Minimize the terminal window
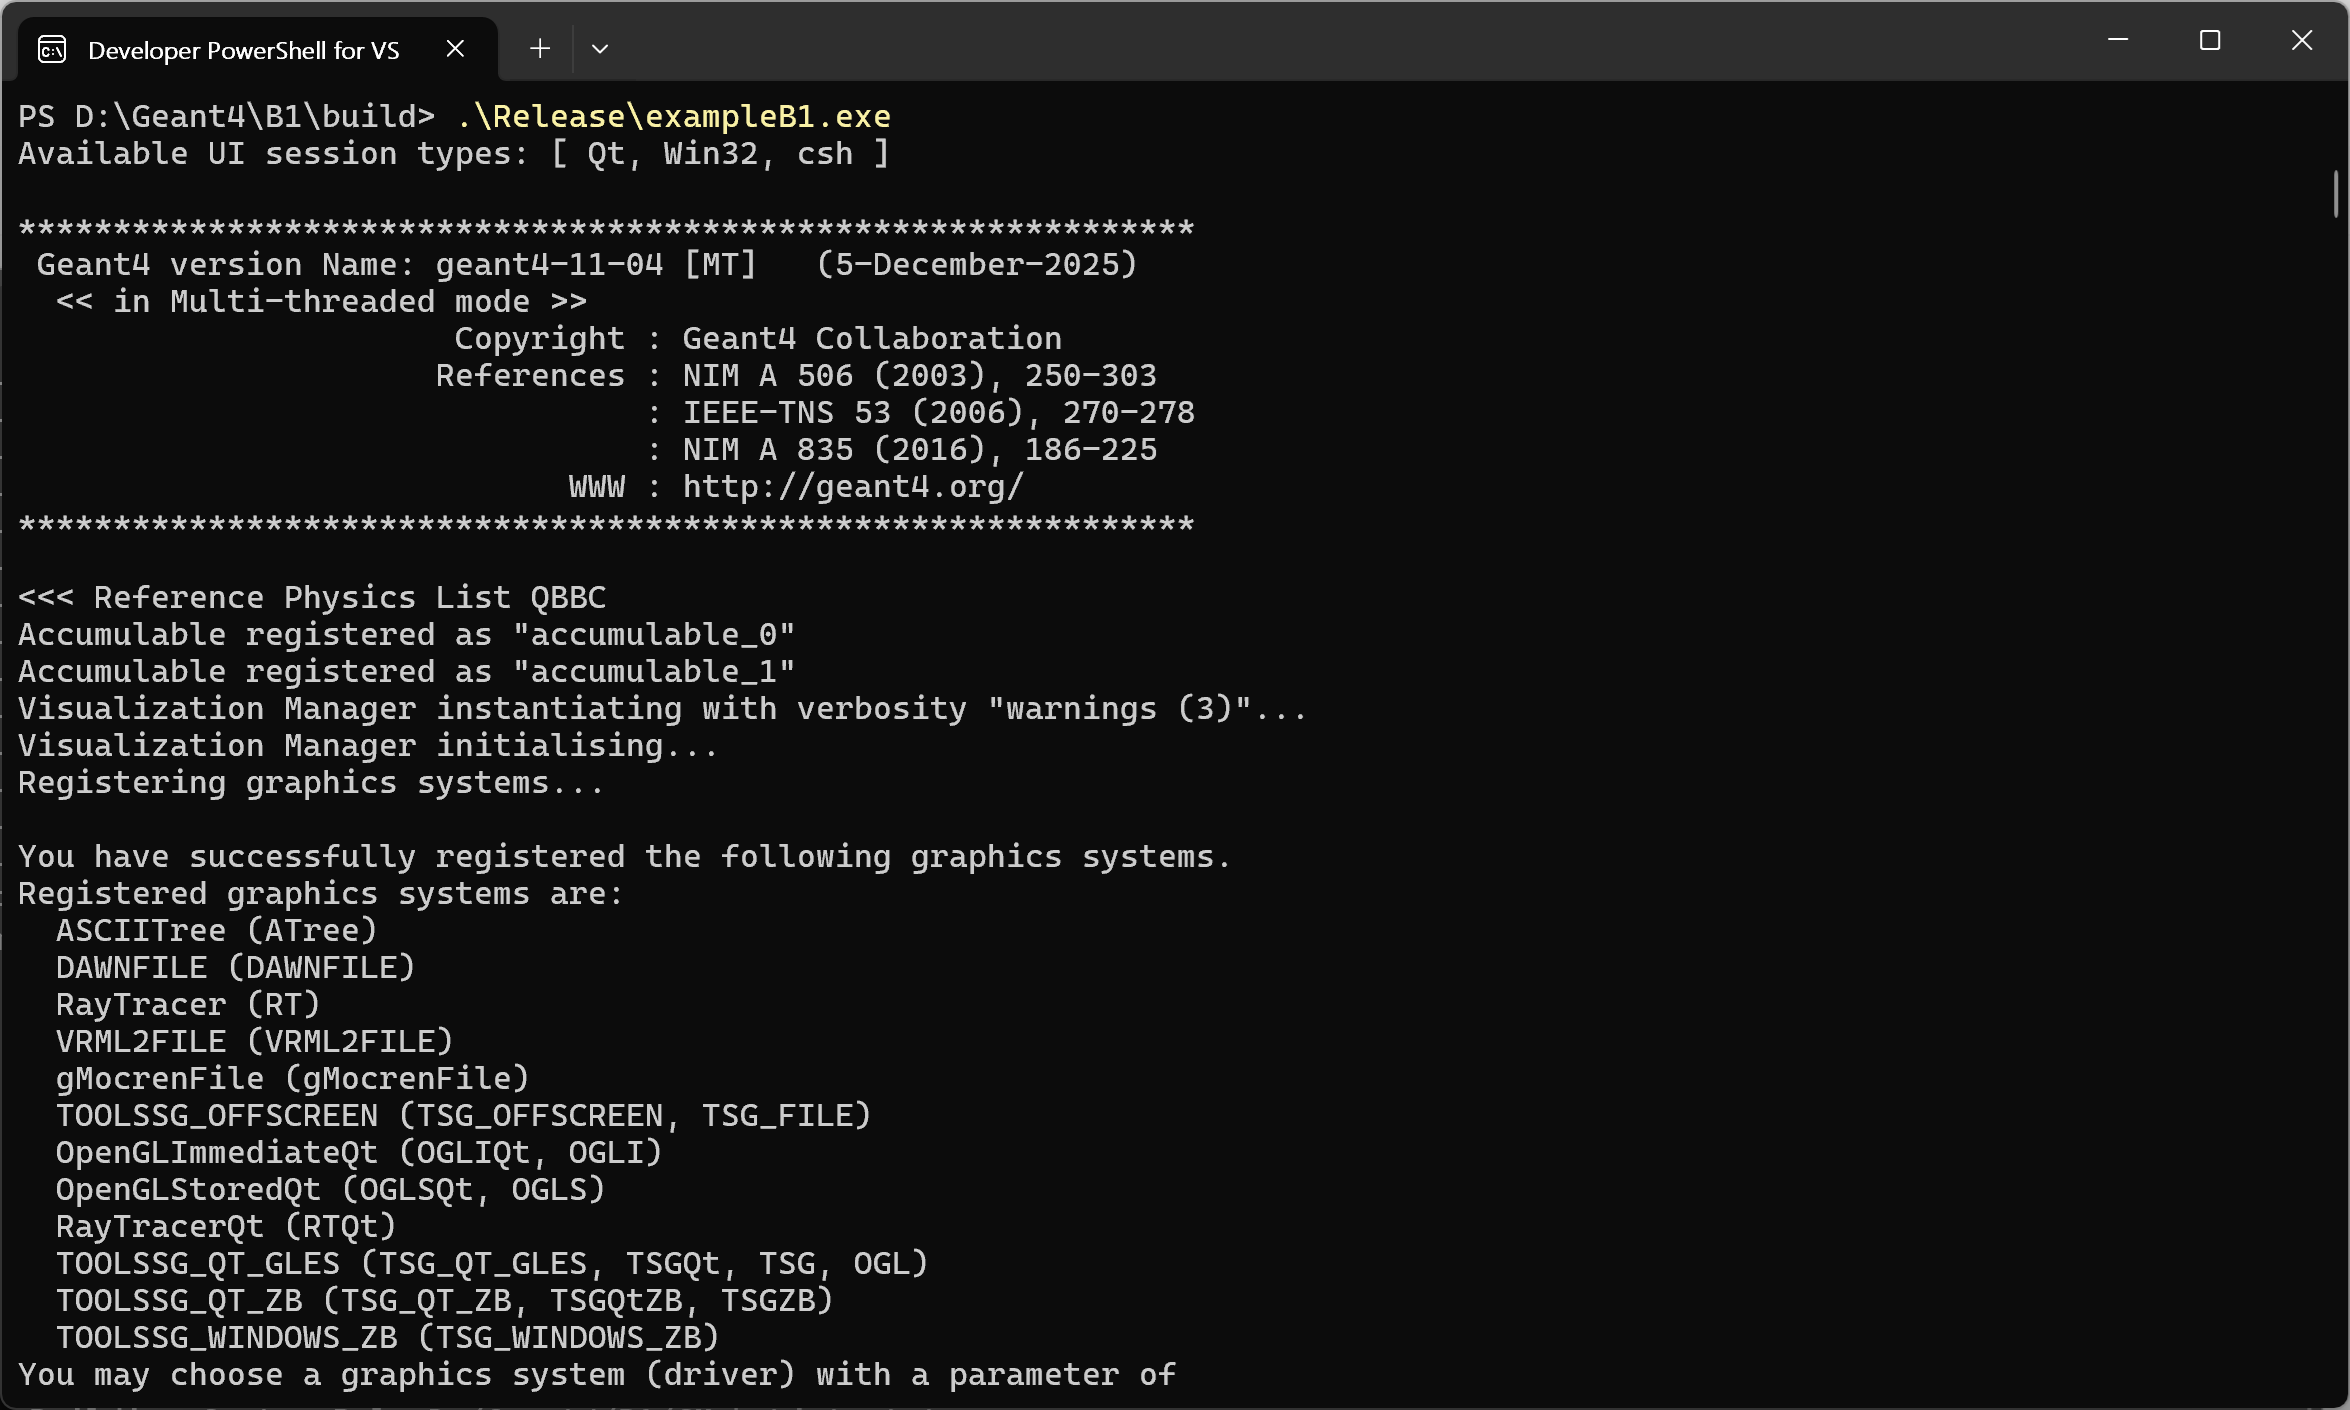The image size is (2350, 1410). point(2117,40)
